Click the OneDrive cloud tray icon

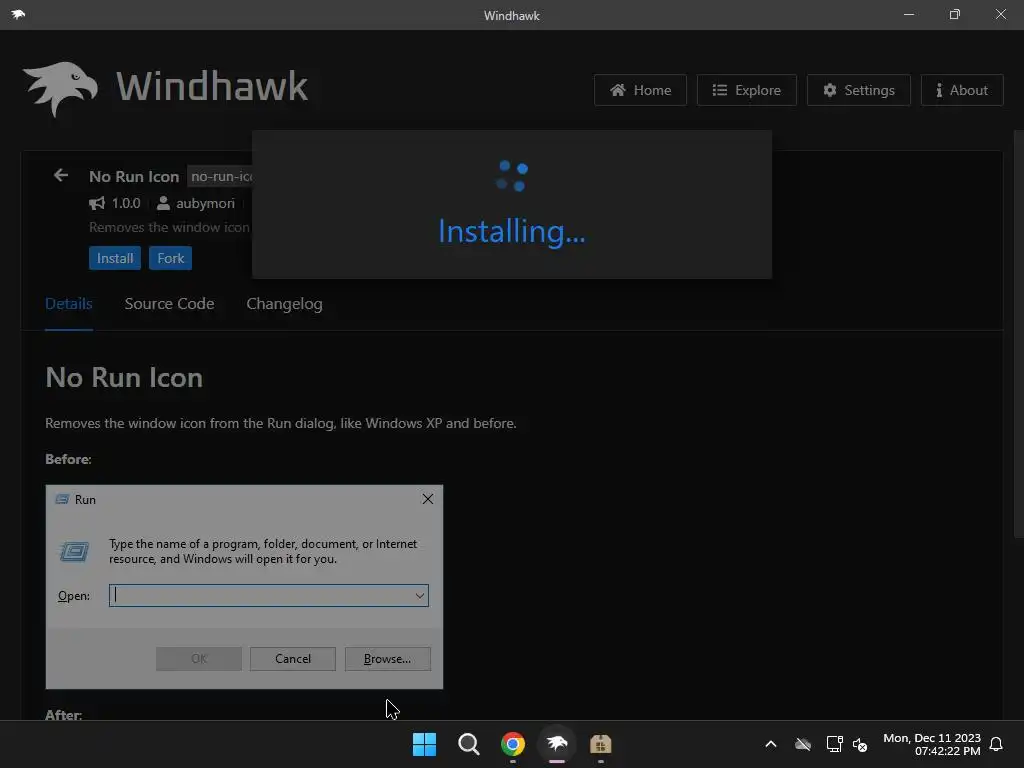pos(803,744)
